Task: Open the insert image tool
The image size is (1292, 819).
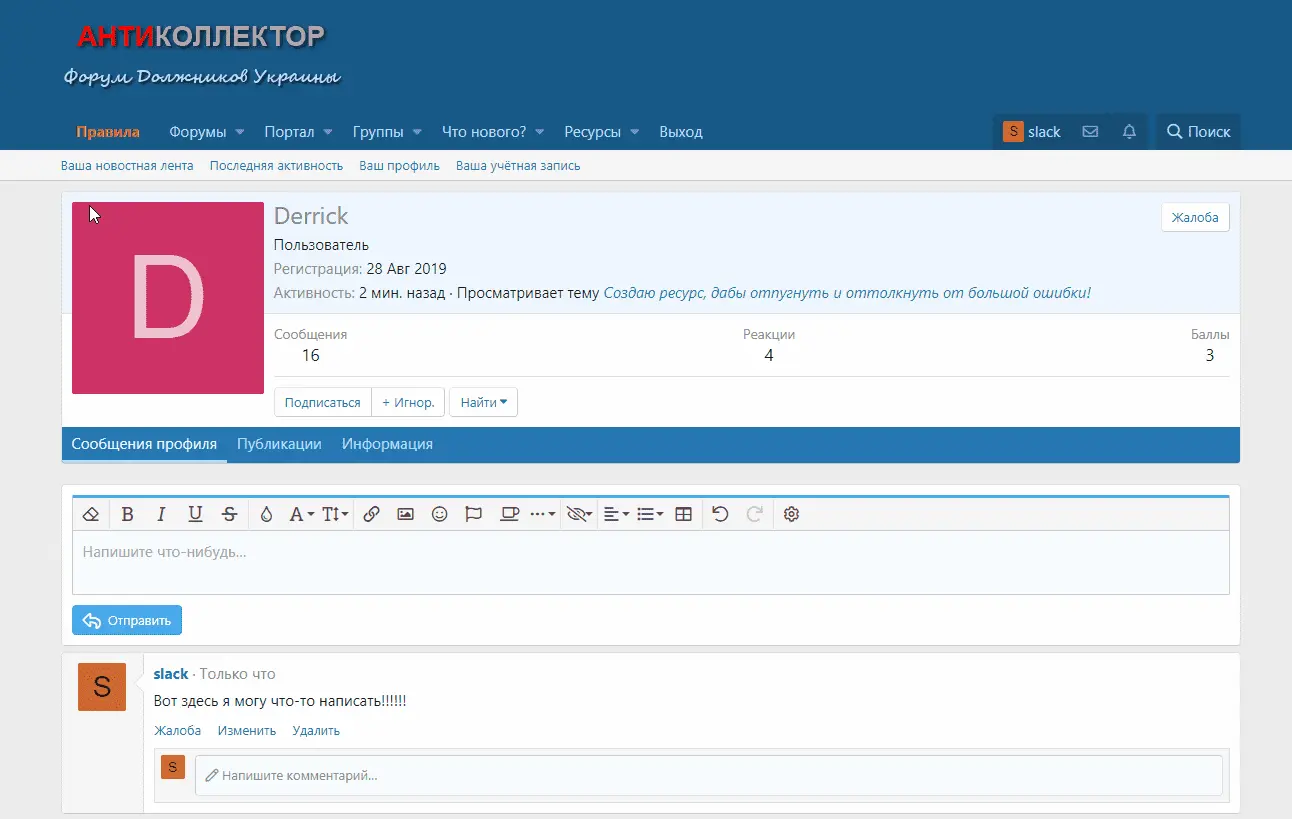Action: 405,514
